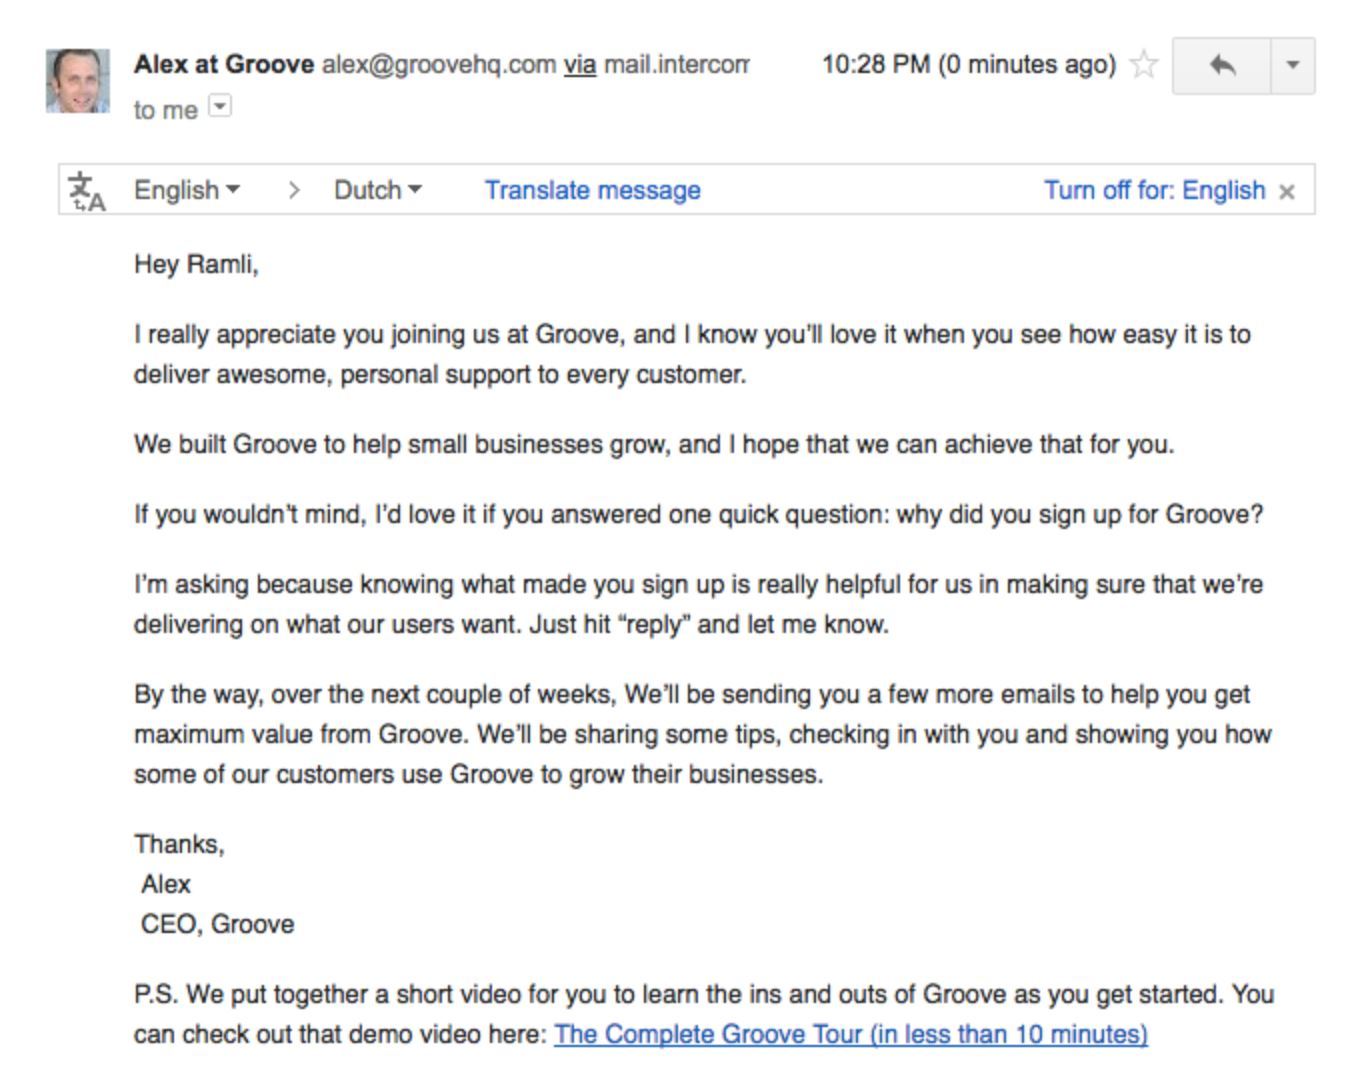Click the sender name Alex at Groove
The height and width of the screenshot is (1081, 1357).
[224, 65]
